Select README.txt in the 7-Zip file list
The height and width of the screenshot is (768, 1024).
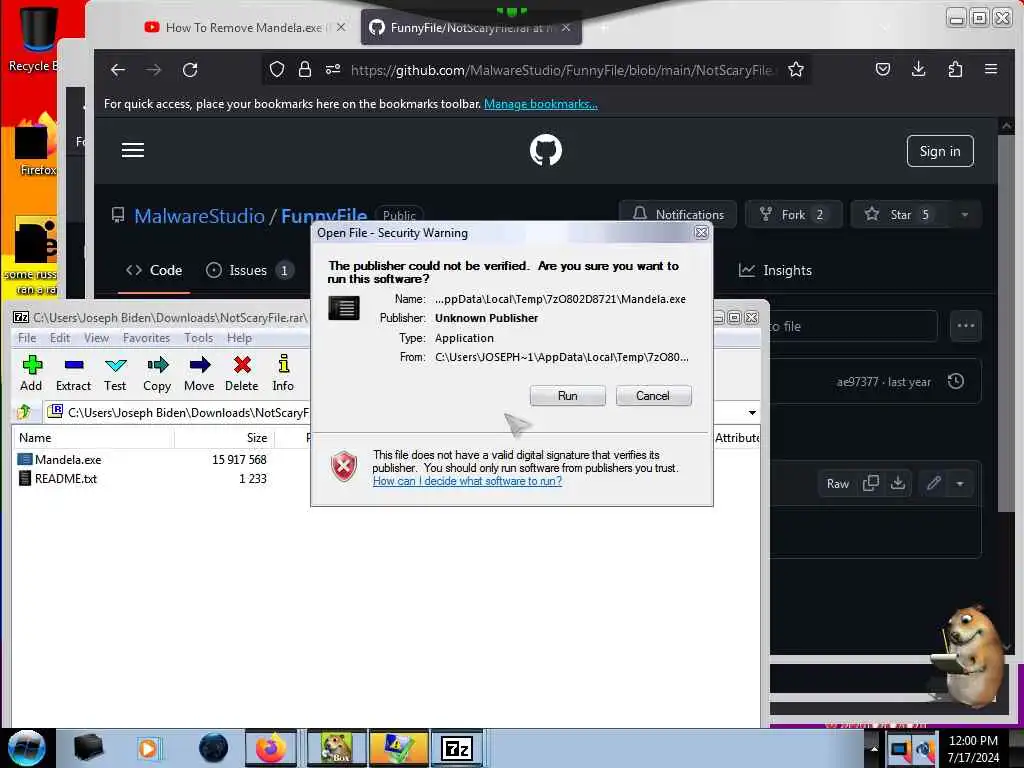(65, 479)
